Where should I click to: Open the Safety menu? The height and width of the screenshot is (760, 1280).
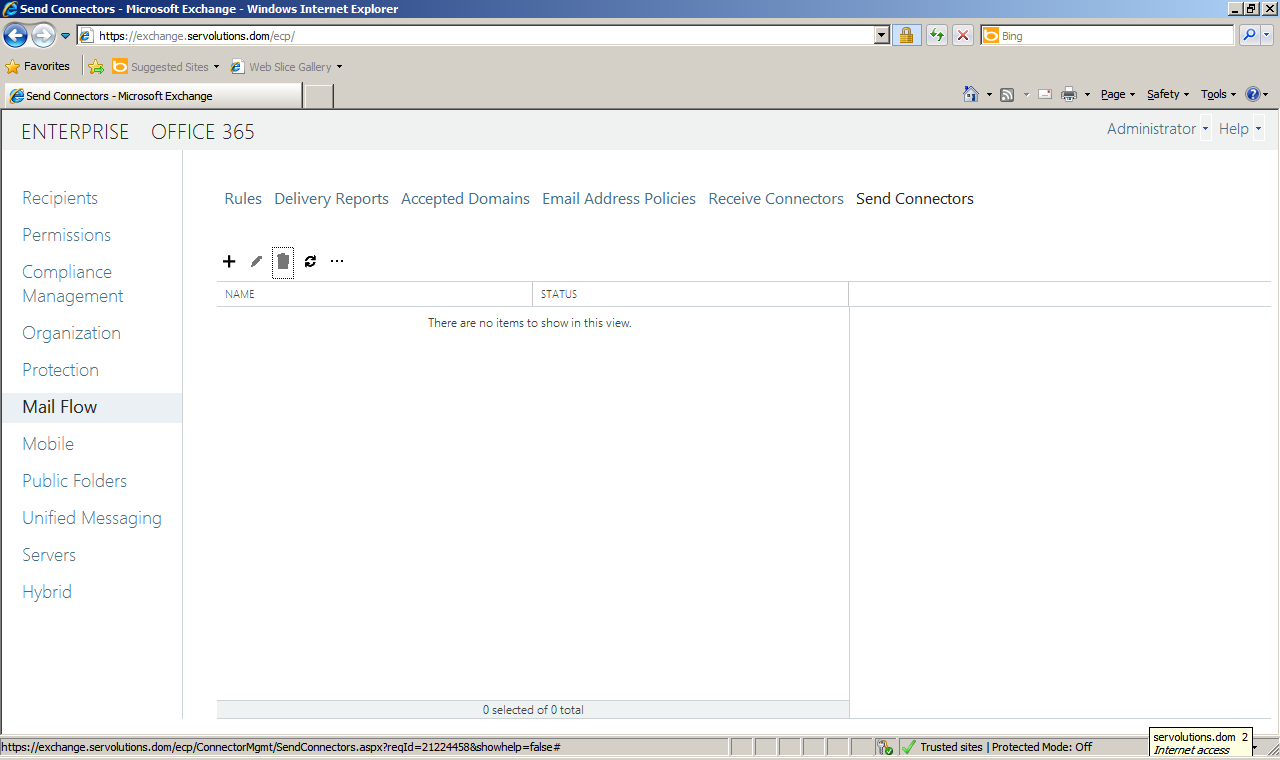point(1168,94)
